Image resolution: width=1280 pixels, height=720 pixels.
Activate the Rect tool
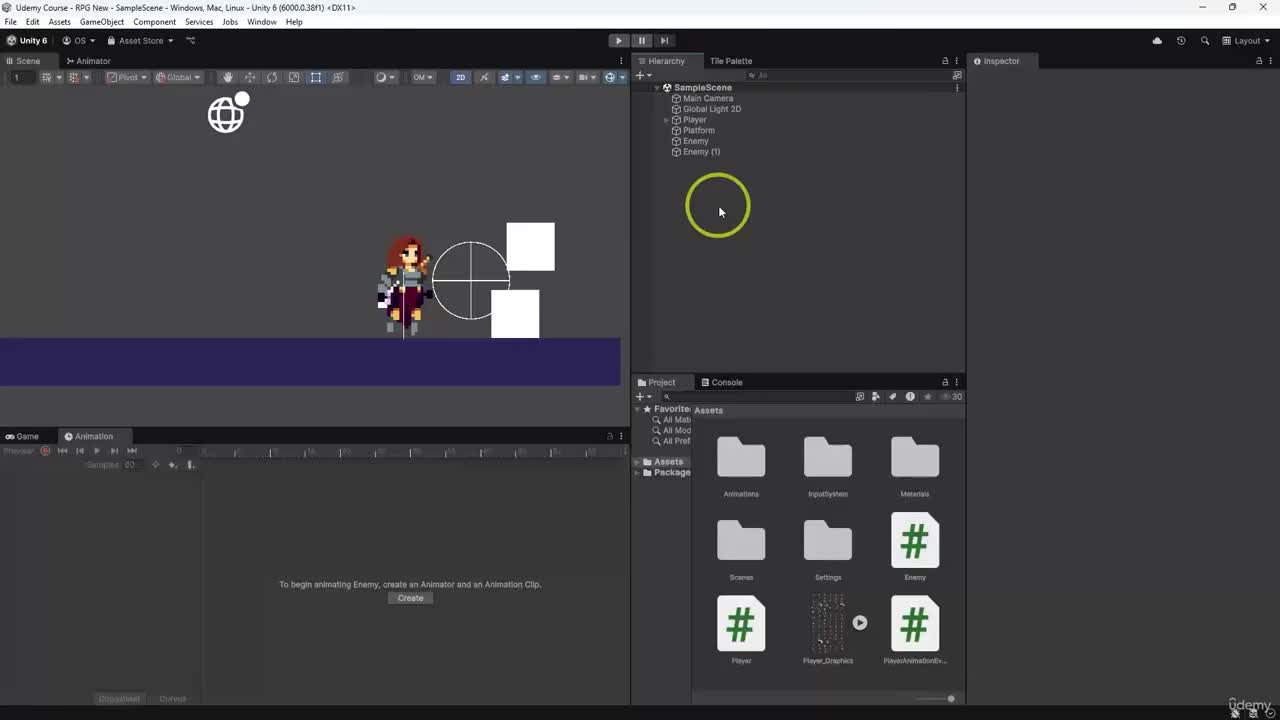pos(316,77)
